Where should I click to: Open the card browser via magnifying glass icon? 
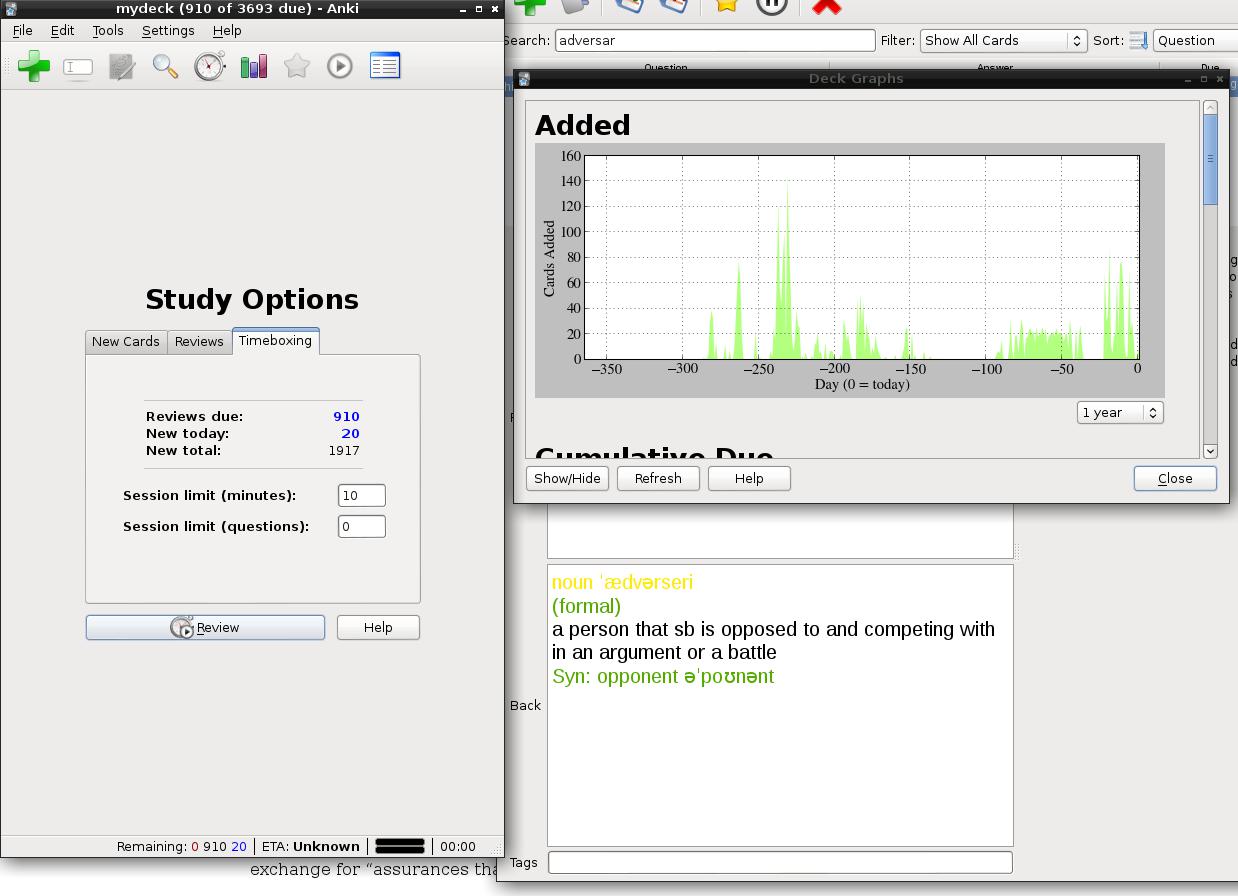point(165,66)
